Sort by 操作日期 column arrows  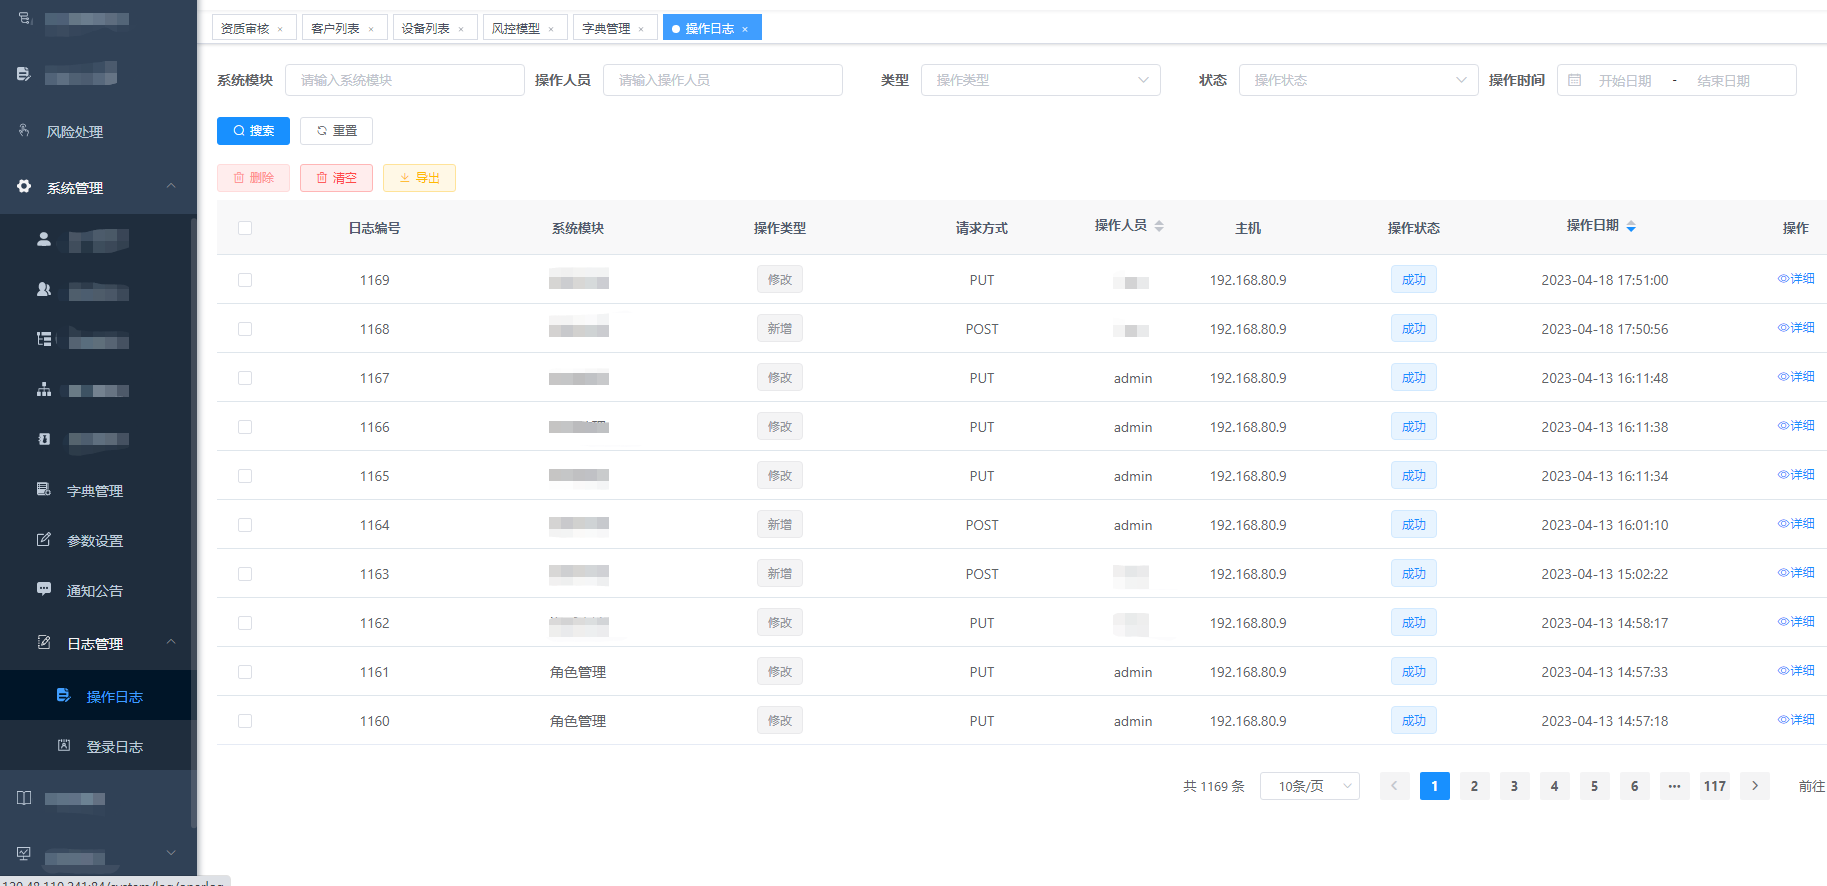pyautogui.click(x=1631, y=227)
